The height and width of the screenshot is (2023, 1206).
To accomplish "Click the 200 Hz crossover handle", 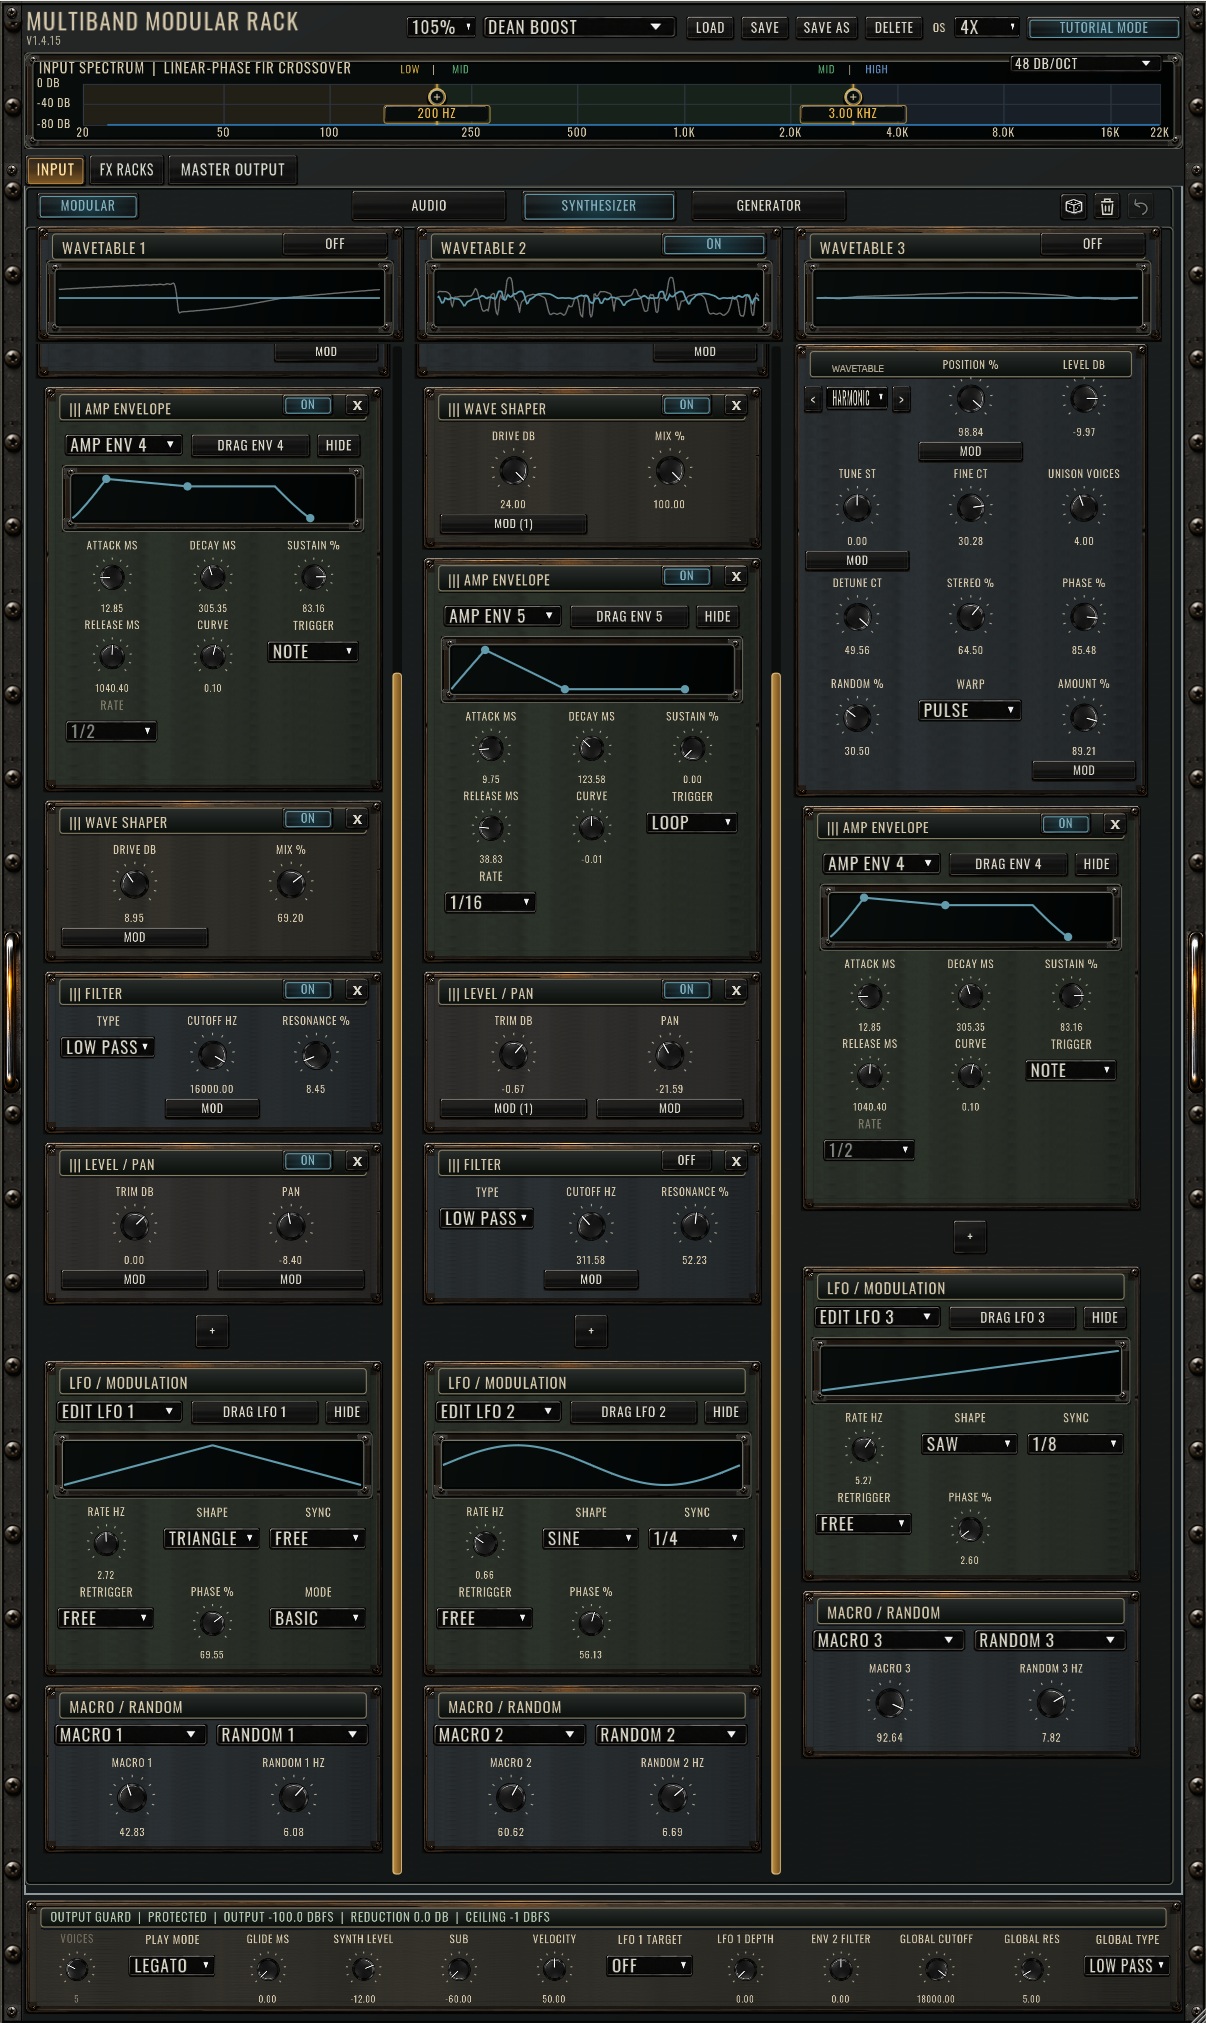I will [437, 97].
